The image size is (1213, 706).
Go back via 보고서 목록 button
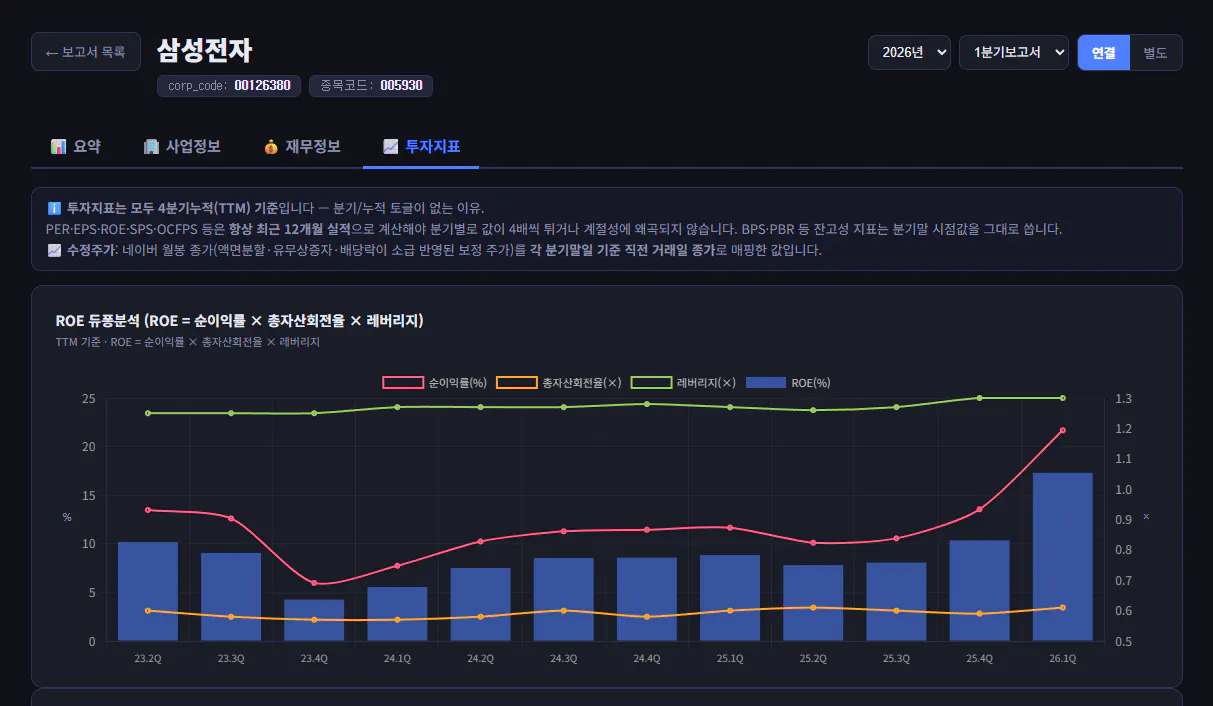(x=86, y=52)
